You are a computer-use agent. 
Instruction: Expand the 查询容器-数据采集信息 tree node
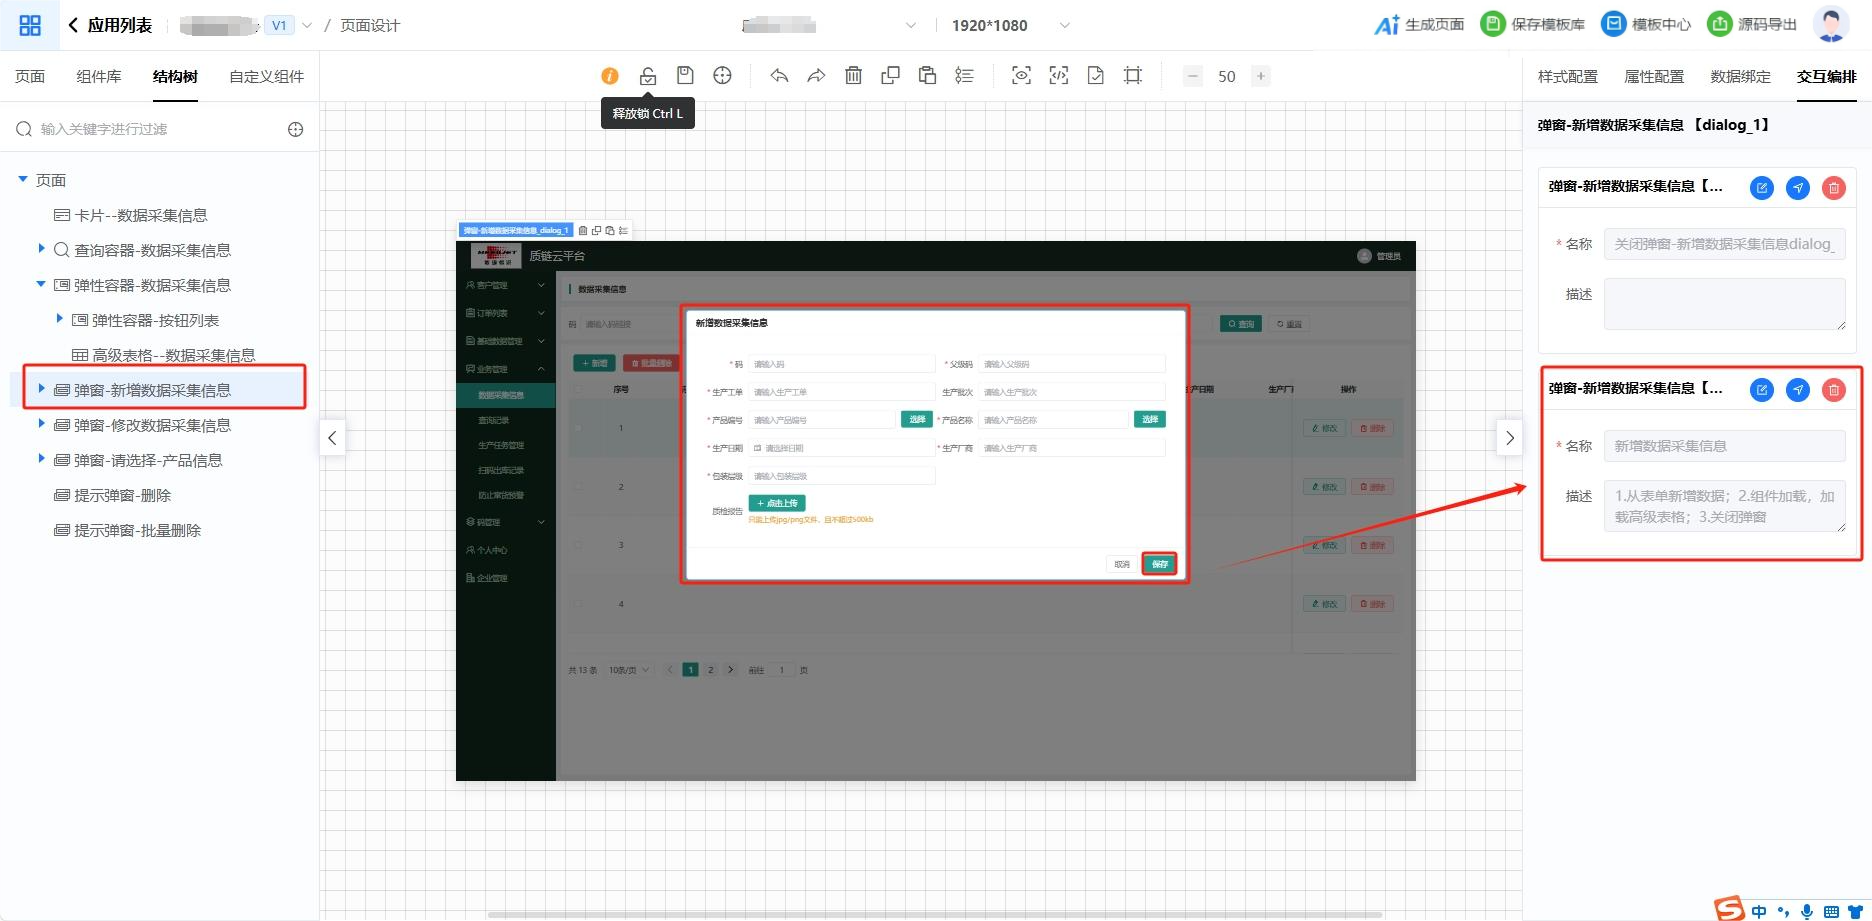(41, 249)
